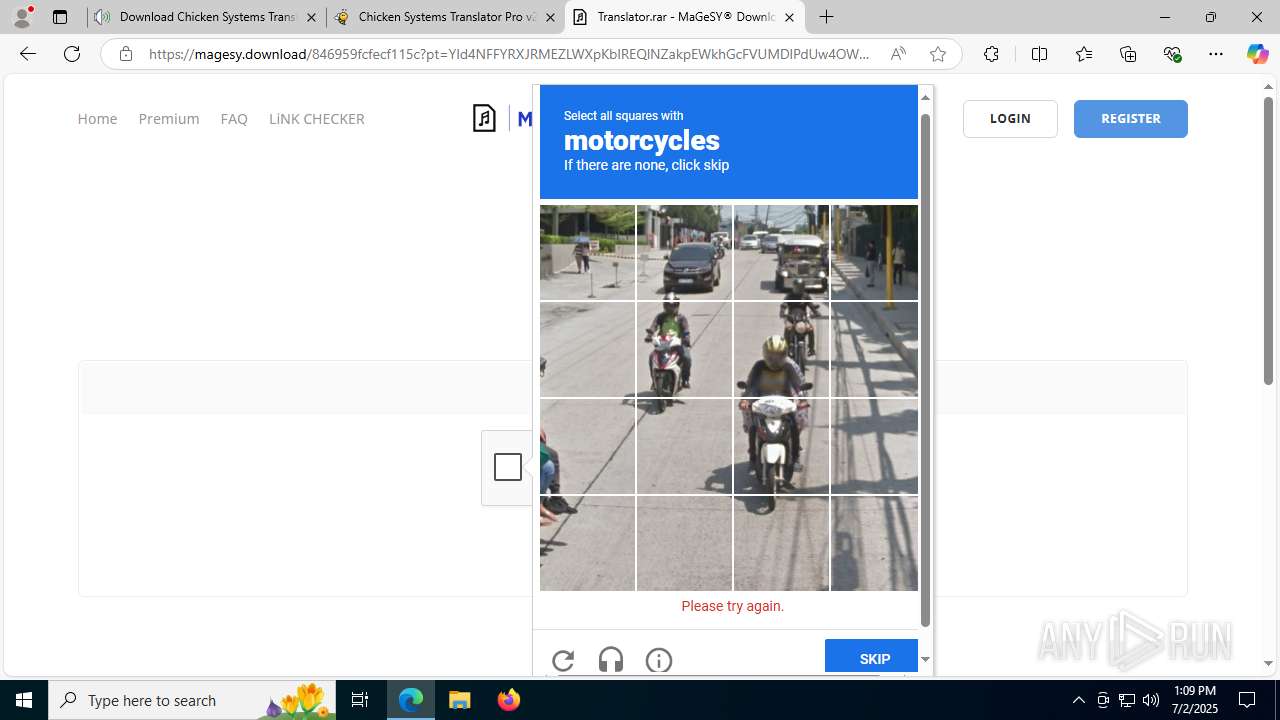The height and width of the screenshot is (720, 1280).
Task: Open browser Extensions puzzle icon
Action: coord(991,54)
